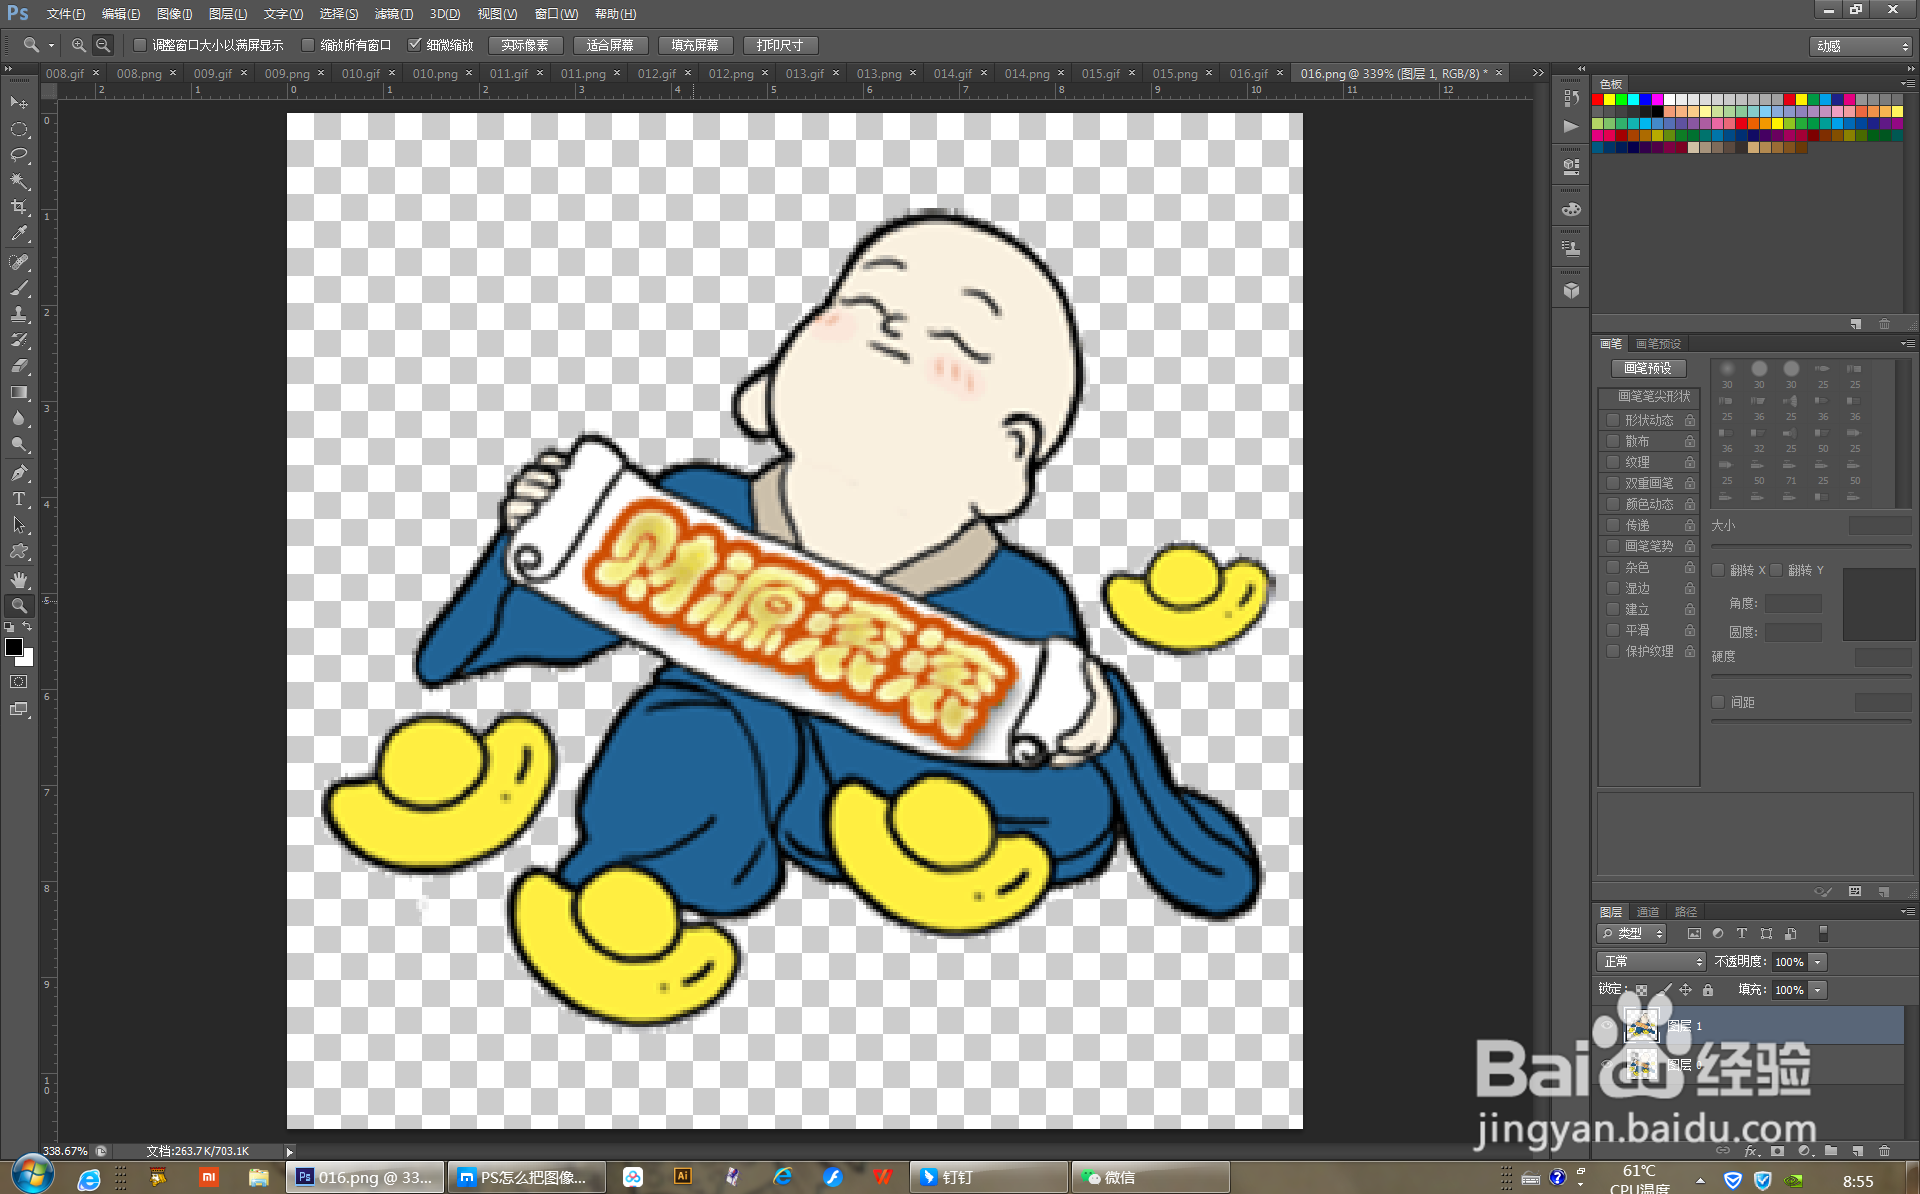1920x1194 pixels.
Task: Open the 动感 workspace dropdown
Action: point(1861,46)
